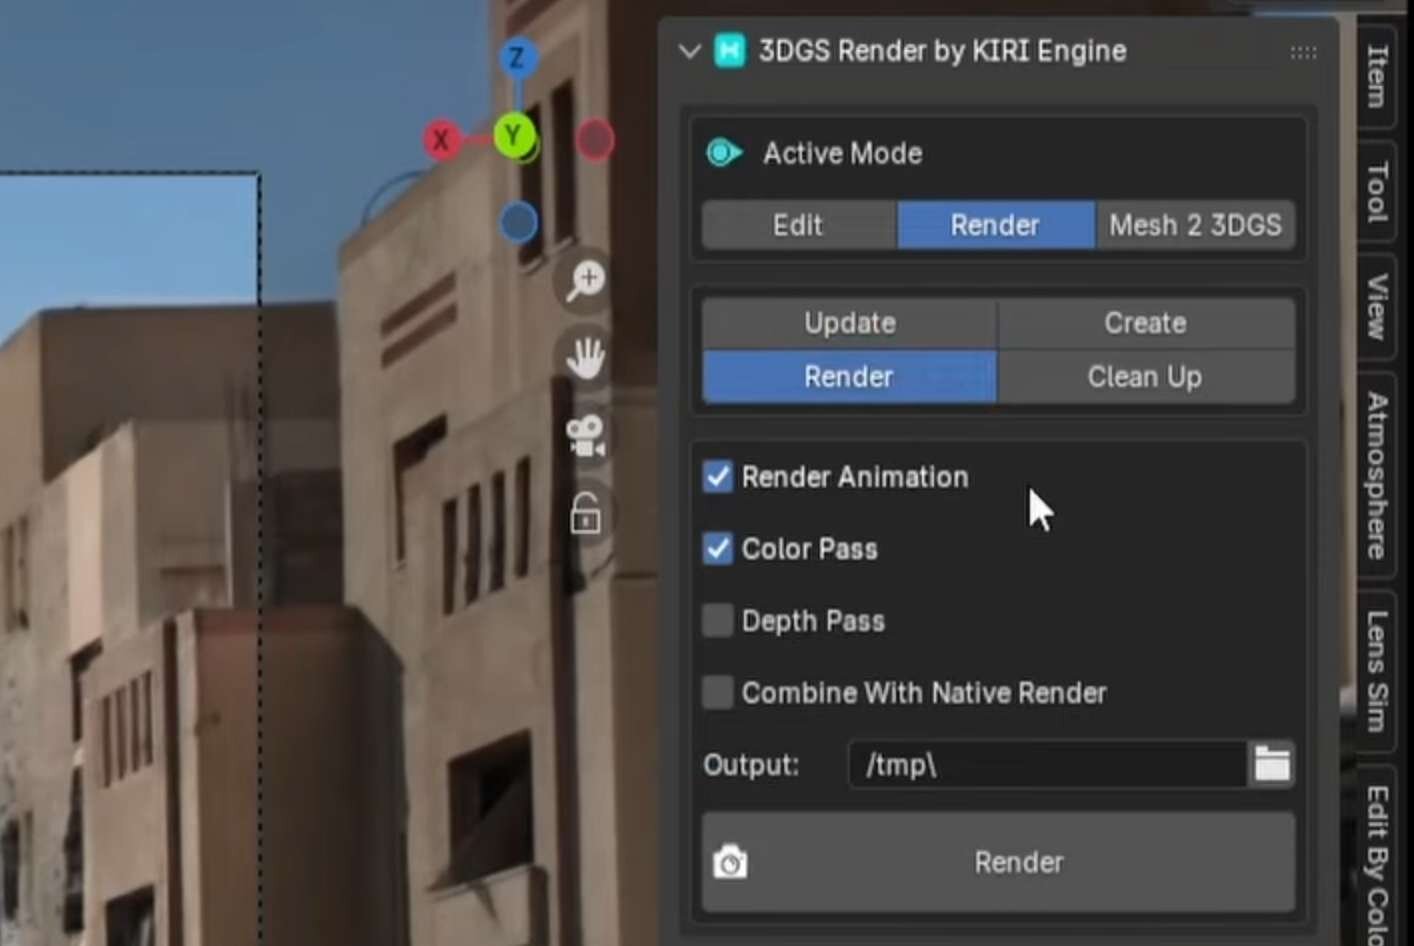Click the camera lock icon
1414x946 pixels.
[x=585, y=514]
